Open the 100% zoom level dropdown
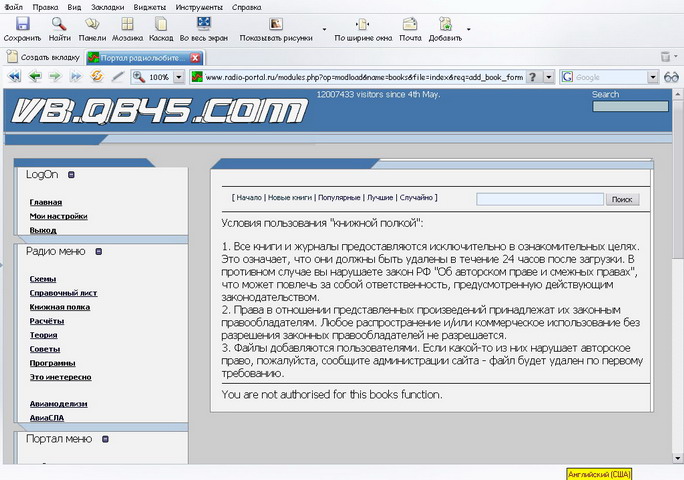 pos(179,76)
